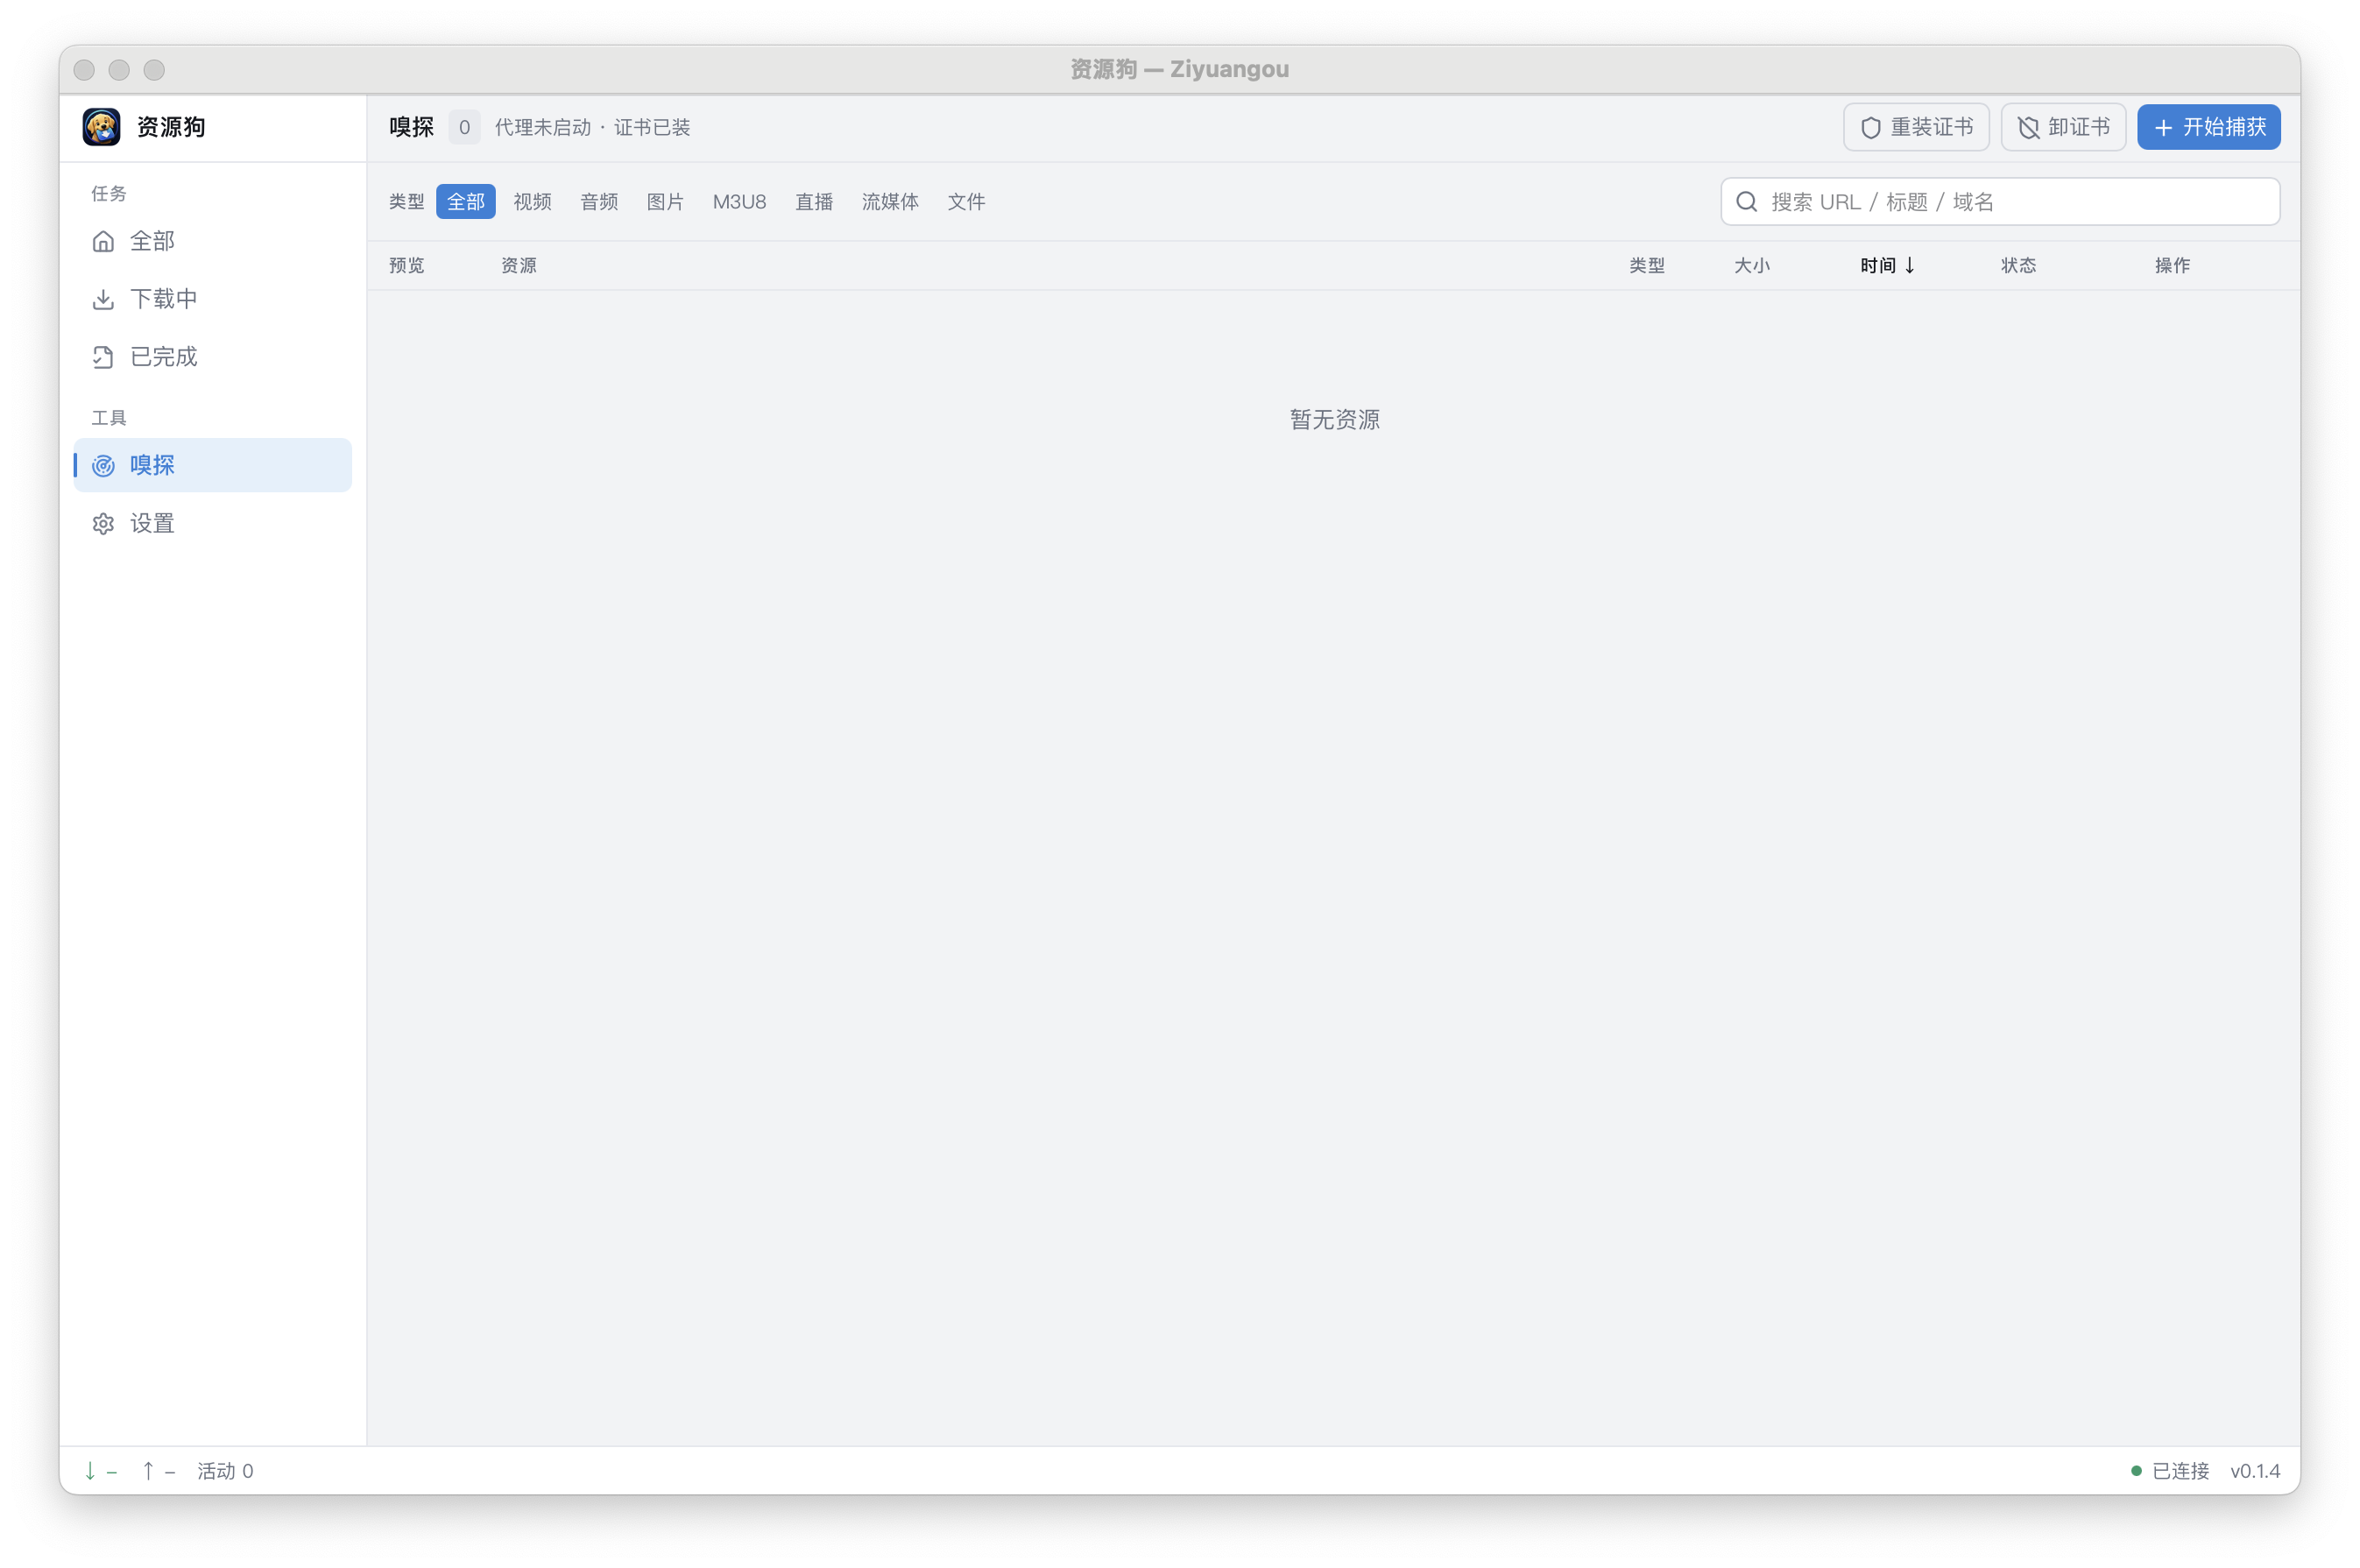This screenshot has width=2360, height=1568.
Task: Click the sort arrow next to 时间
Action: coord(1909,265)
